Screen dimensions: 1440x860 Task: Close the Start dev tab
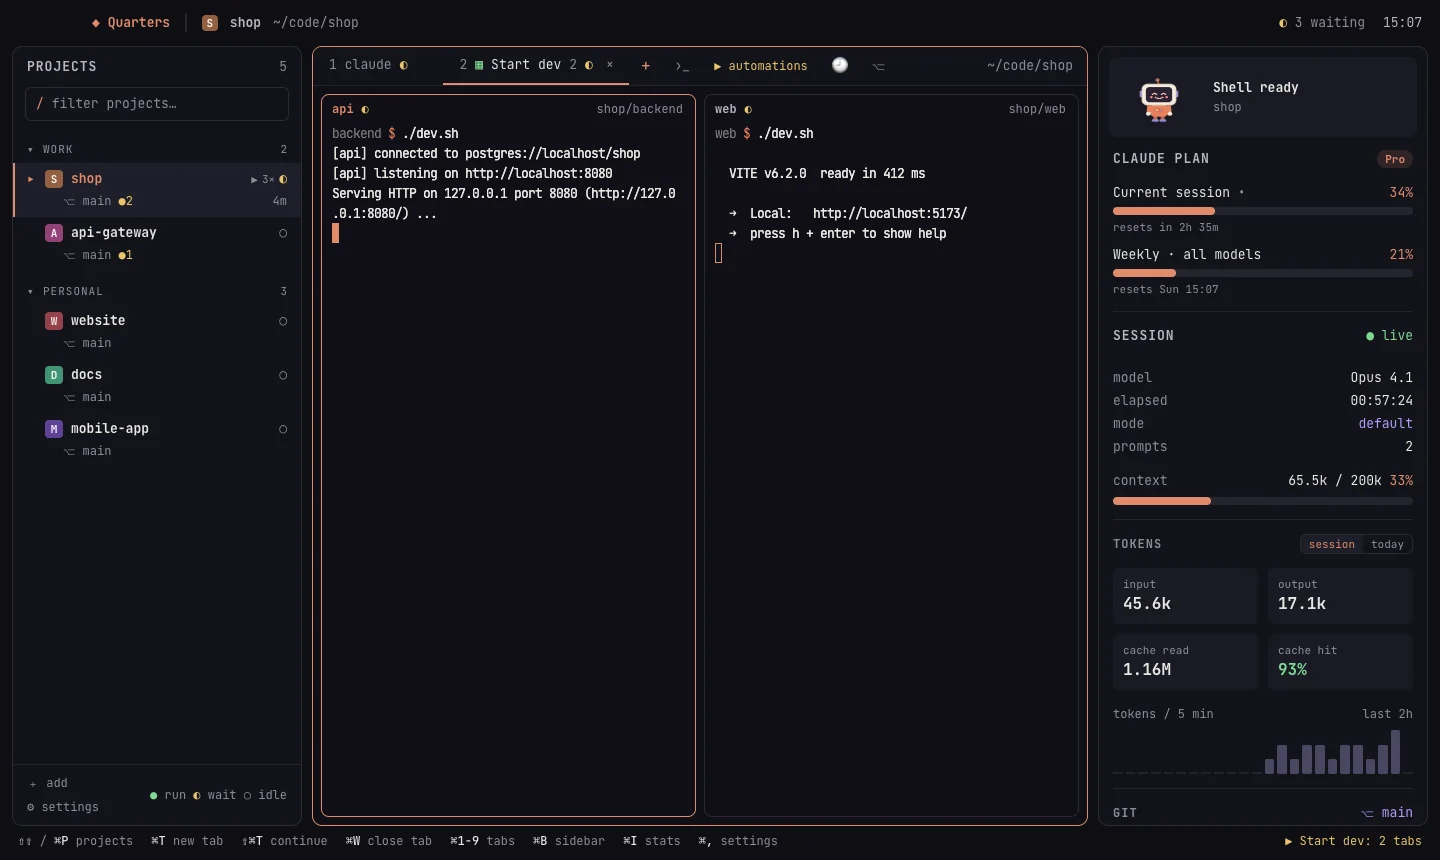[x=610, y=65]
